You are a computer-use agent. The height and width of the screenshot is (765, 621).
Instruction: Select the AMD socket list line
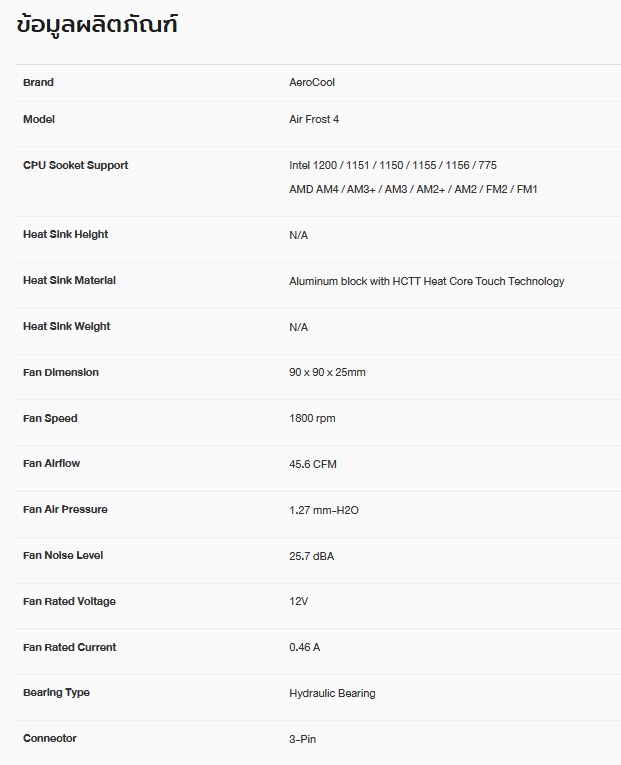point(413,189)
